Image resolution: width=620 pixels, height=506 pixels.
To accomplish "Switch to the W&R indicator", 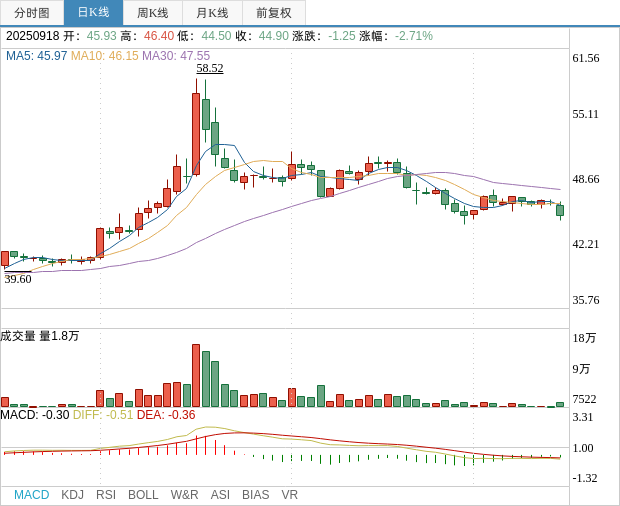I will click(x=184, y=495).
